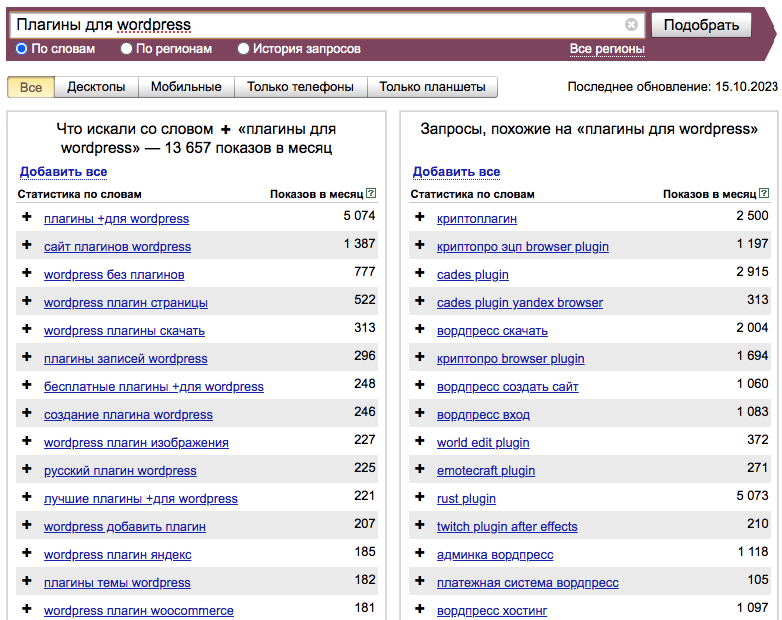Add 'wordpress добавить плагин' with its plus icon
The image size is (782, 620).
27,524
